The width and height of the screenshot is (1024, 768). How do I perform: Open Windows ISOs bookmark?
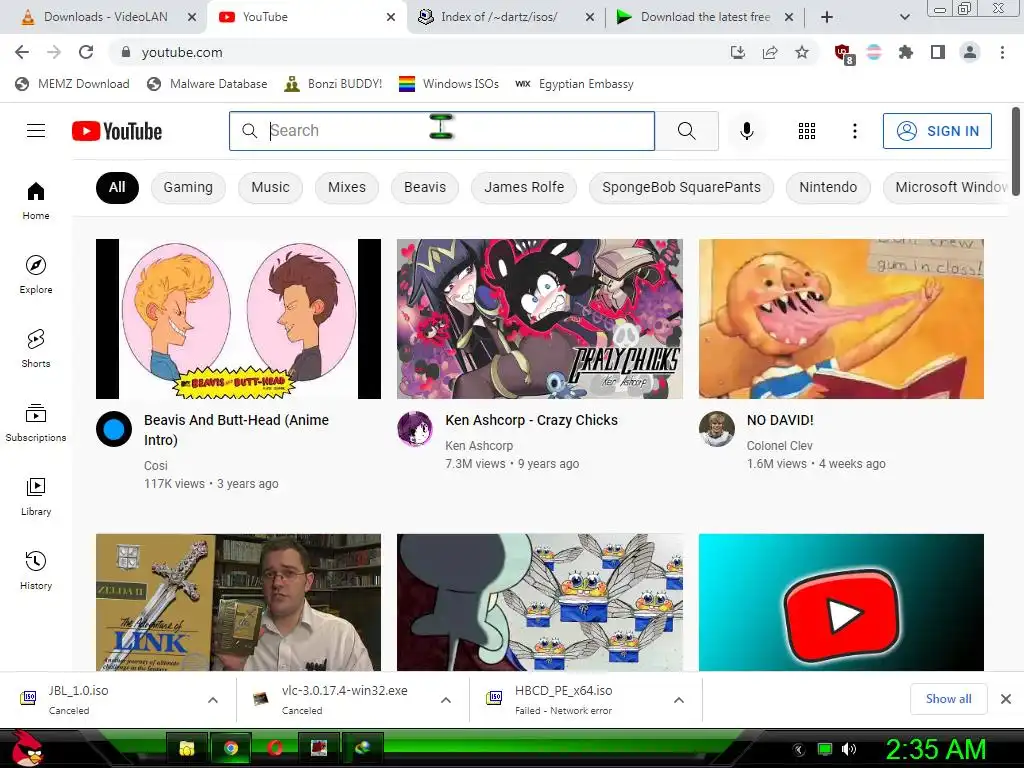[449, 84]
